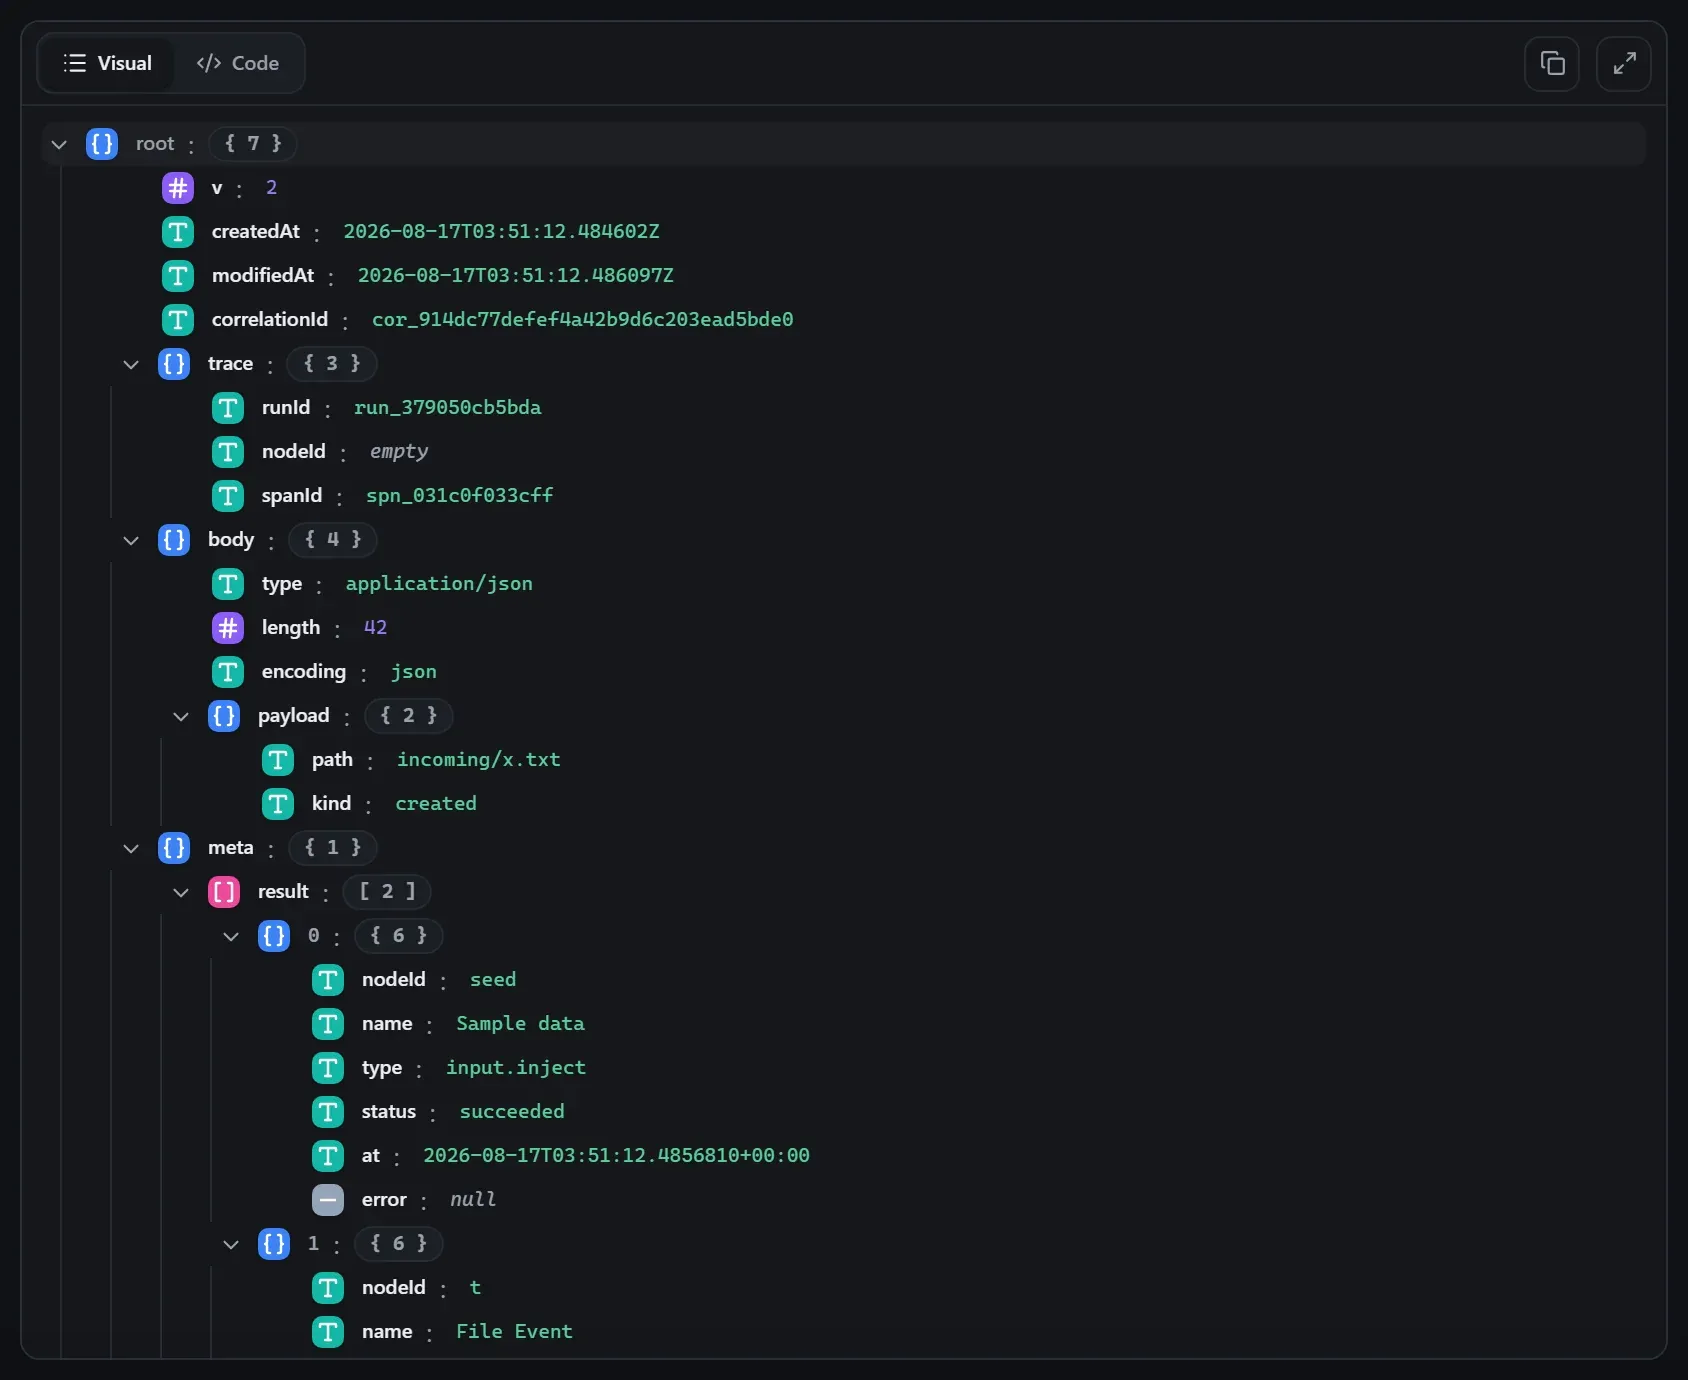
Task: Click the payload count badge { 2 }
Action: (409, 716)
